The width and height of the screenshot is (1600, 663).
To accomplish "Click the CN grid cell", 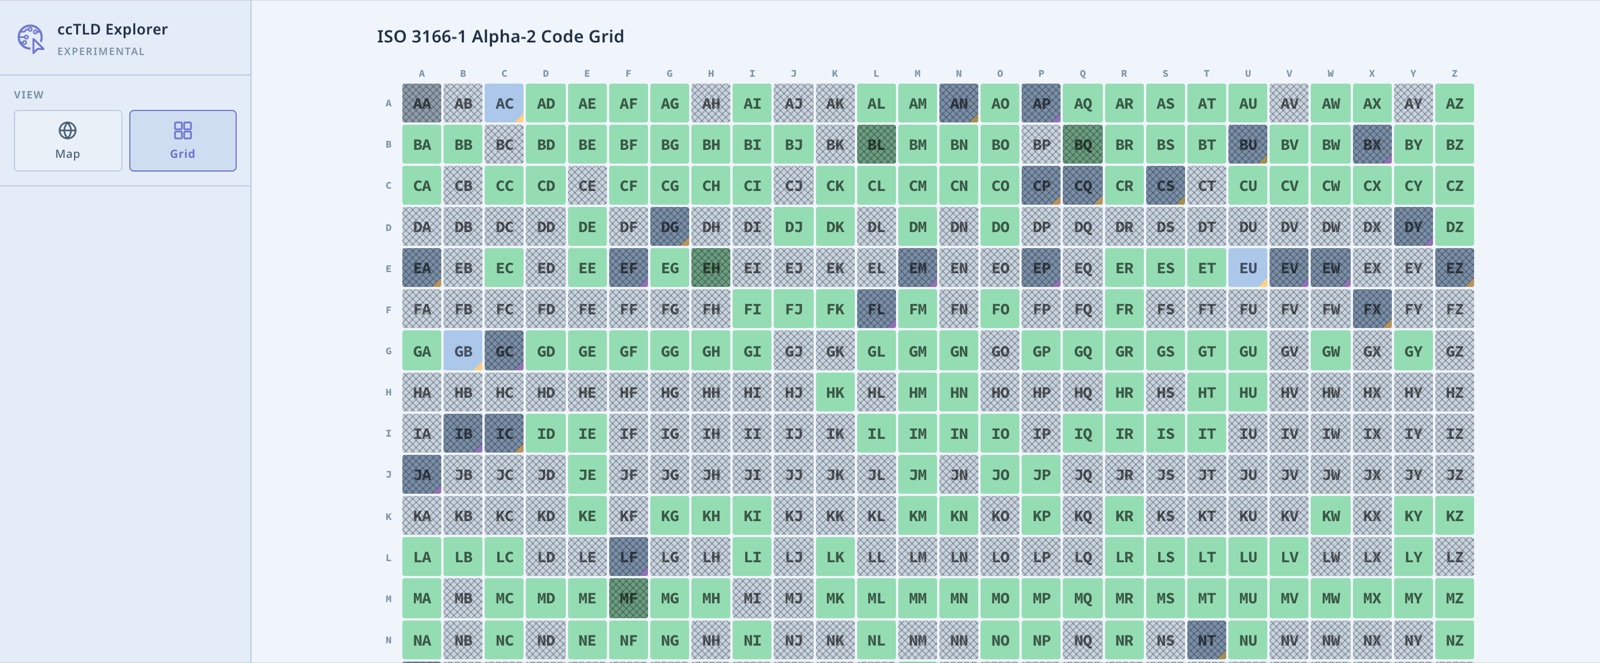I will tap(959, 186).
